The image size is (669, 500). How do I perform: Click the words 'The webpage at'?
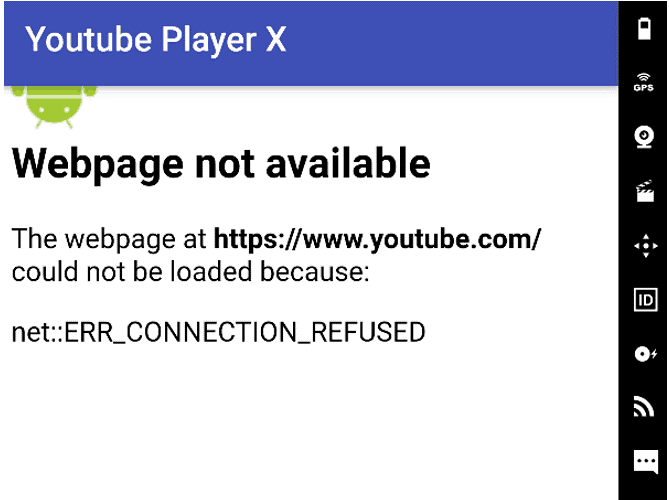tap(109, 239)
